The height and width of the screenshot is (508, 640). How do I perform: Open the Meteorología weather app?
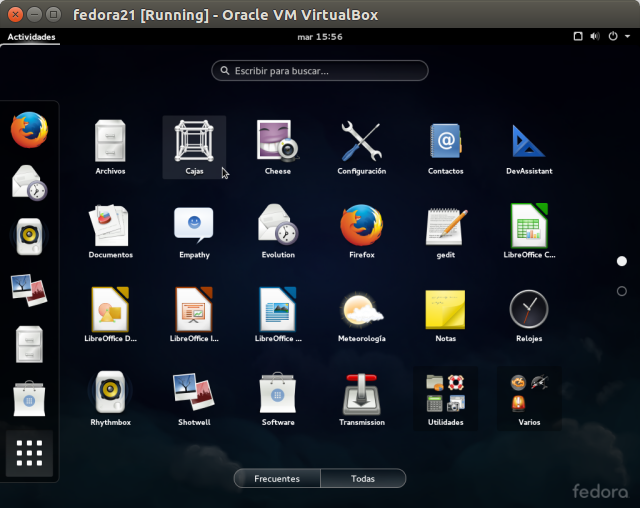pos(362,315)
